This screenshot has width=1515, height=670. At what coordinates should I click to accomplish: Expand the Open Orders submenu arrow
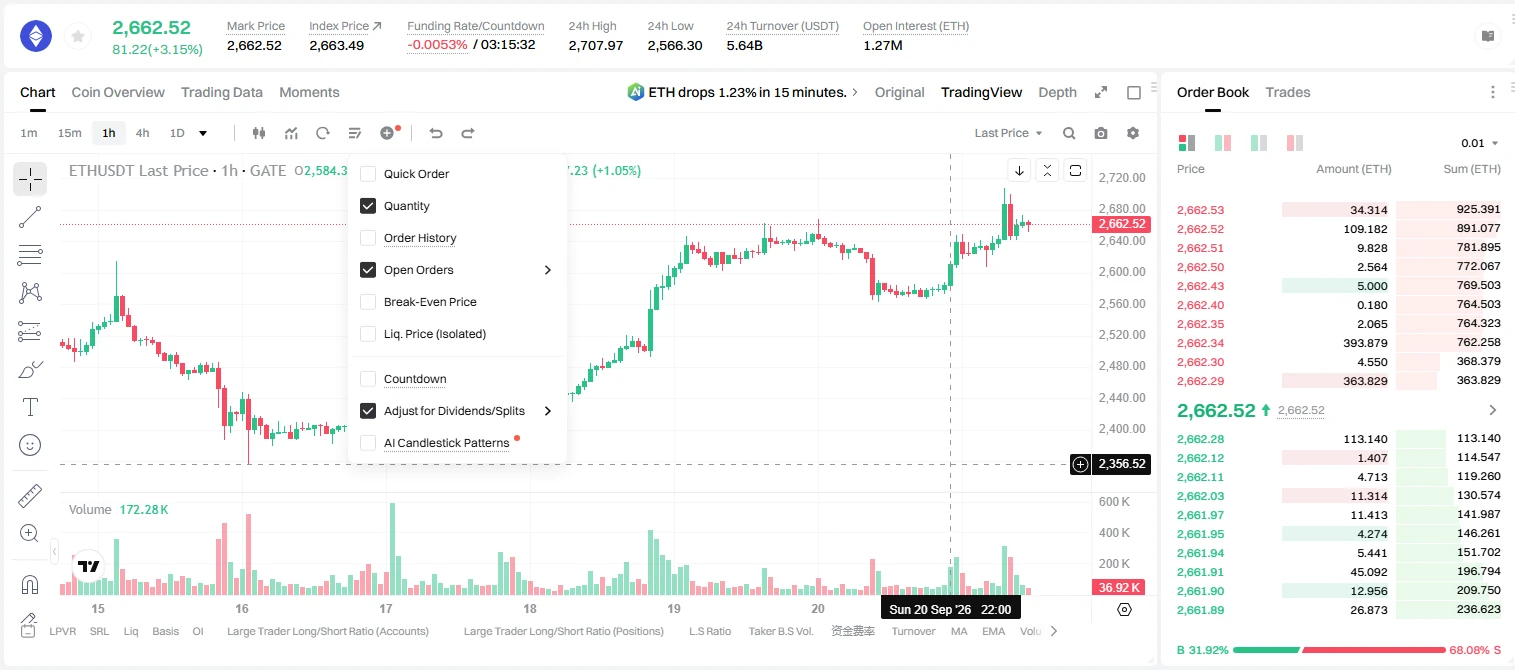(548, 270)
